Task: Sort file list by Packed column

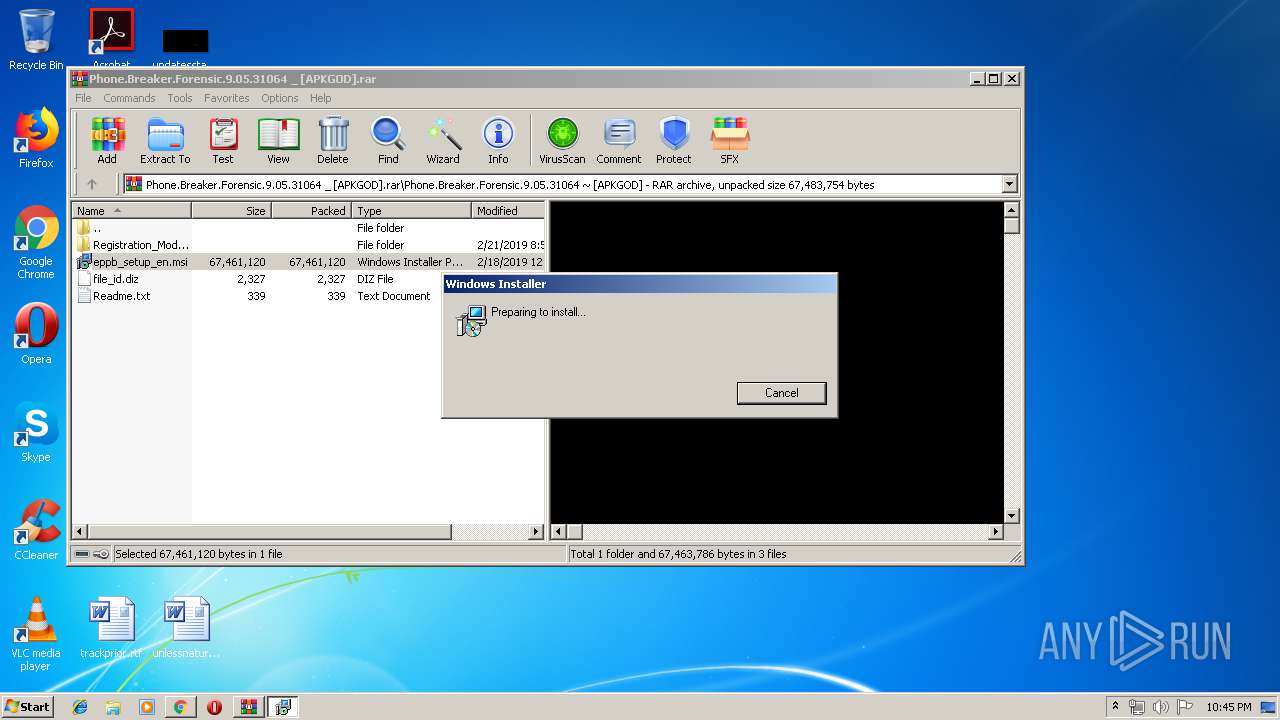Action: coord(311,211)
